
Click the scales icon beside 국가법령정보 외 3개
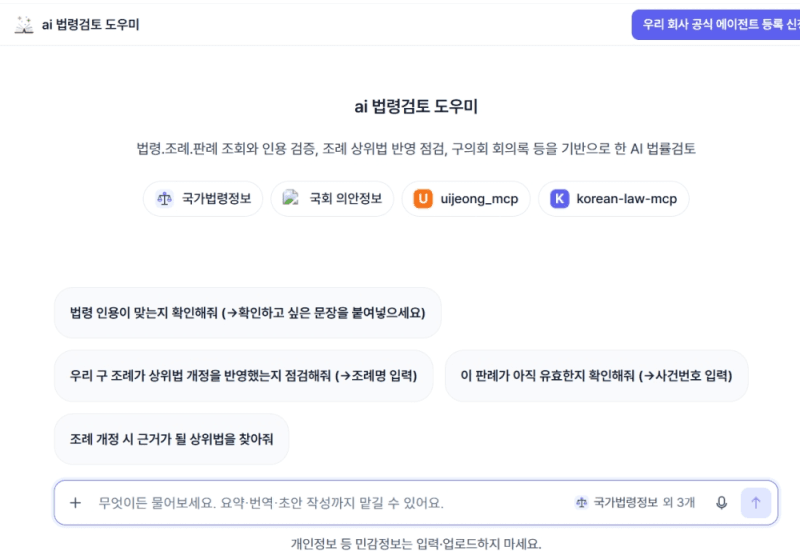(581, 503)
